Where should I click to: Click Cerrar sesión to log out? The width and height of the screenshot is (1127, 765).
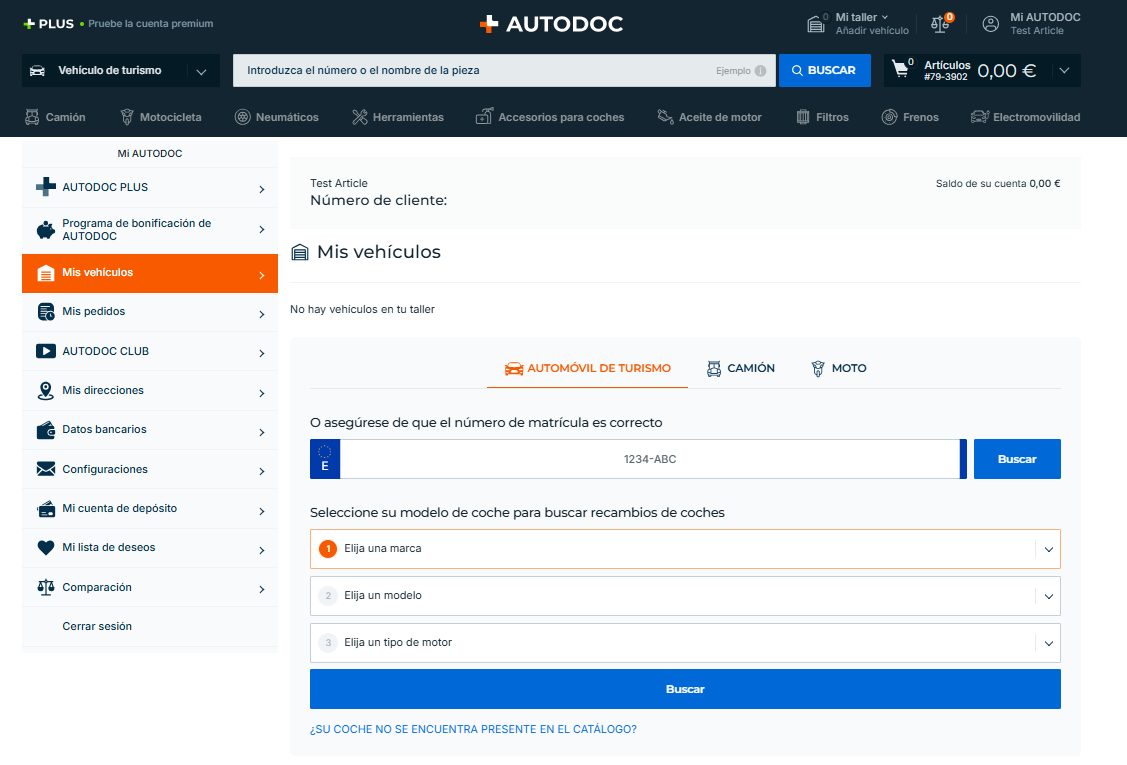pos(97,626)
